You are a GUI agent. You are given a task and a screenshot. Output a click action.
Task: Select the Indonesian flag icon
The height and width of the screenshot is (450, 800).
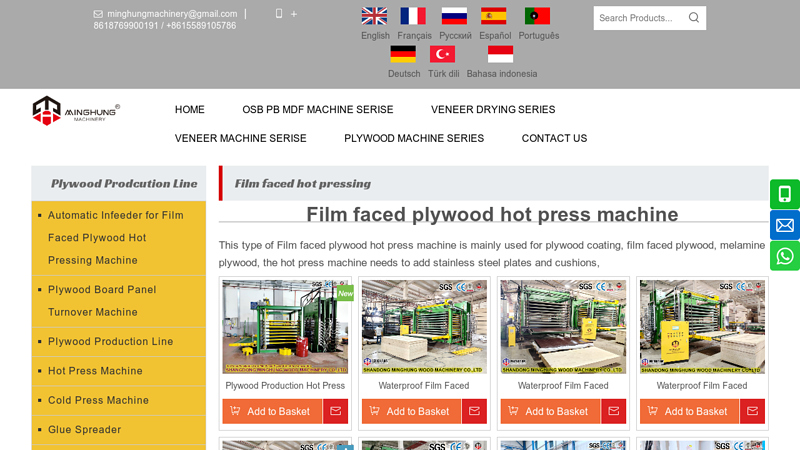(x=501, y=54)
